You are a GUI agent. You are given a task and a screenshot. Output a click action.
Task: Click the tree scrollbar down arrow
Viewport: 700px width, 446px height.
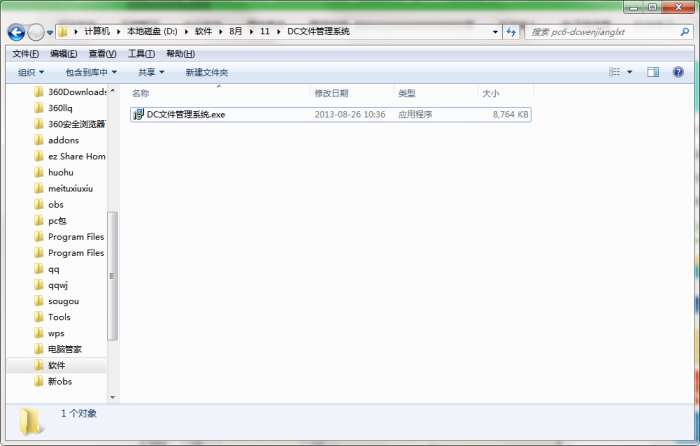coord(112,397)
